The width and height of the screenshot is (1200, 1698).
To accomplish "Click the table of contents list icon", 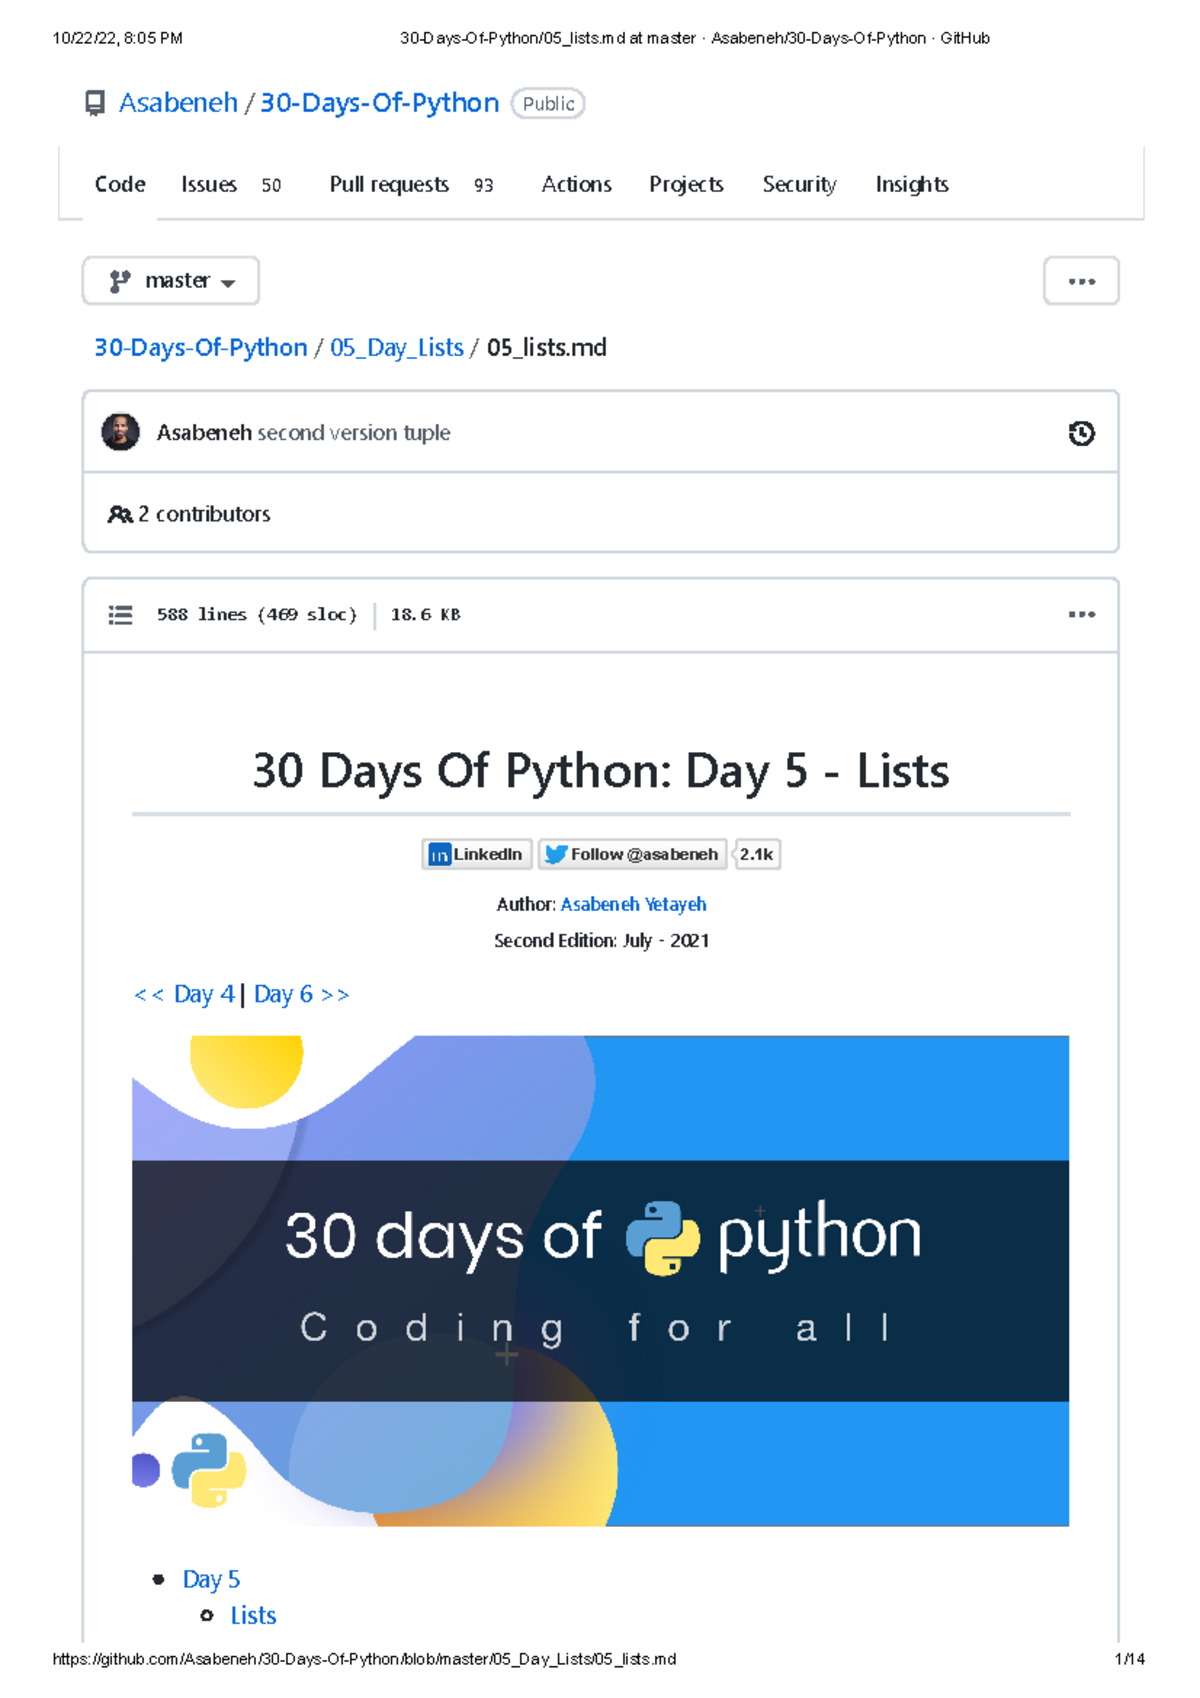I will (x=120, y=615).
